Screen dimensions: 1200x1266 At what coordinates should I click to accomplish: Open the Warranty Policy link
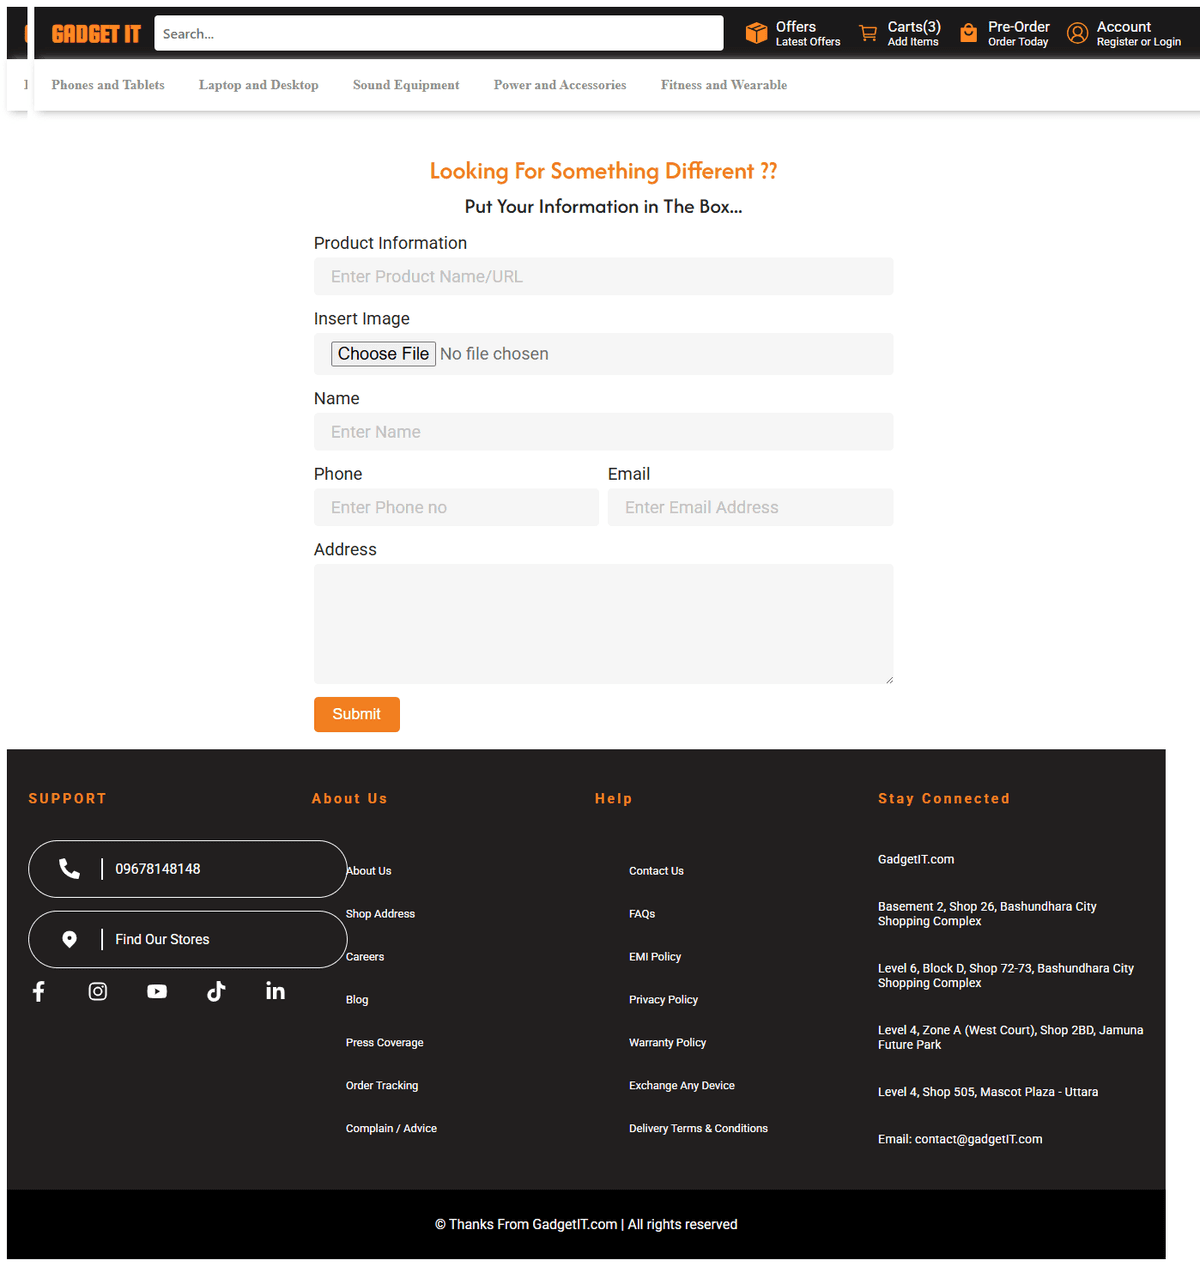[667, 1042]
